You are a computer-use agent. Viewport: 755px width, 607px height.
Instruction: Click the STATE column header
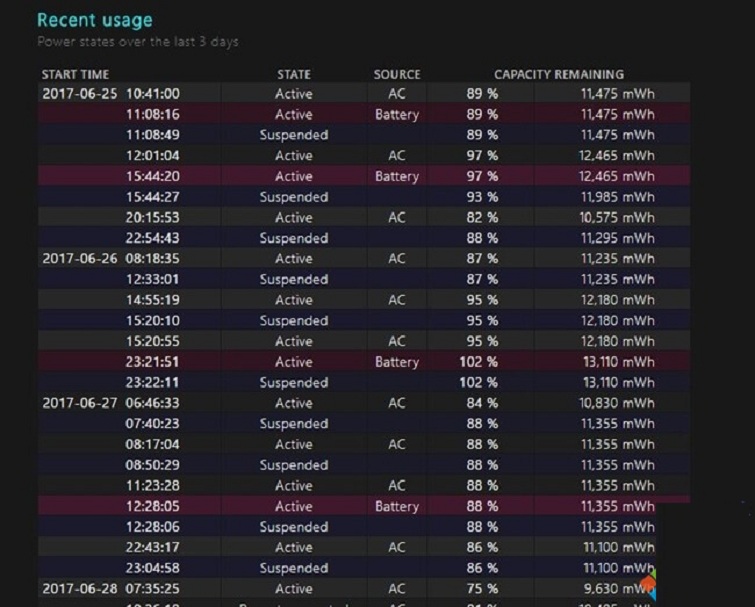[294, 74]
